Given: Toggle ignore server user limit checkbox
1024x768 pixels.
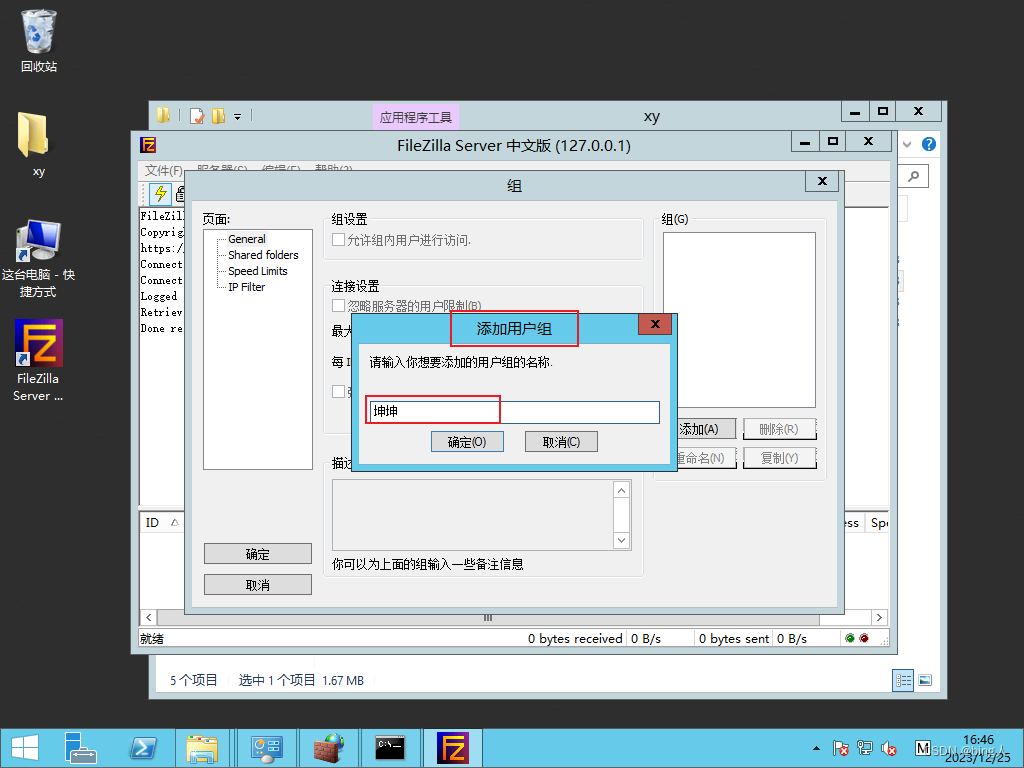Looking at the screenshot, I should click(x=338, y=305).
